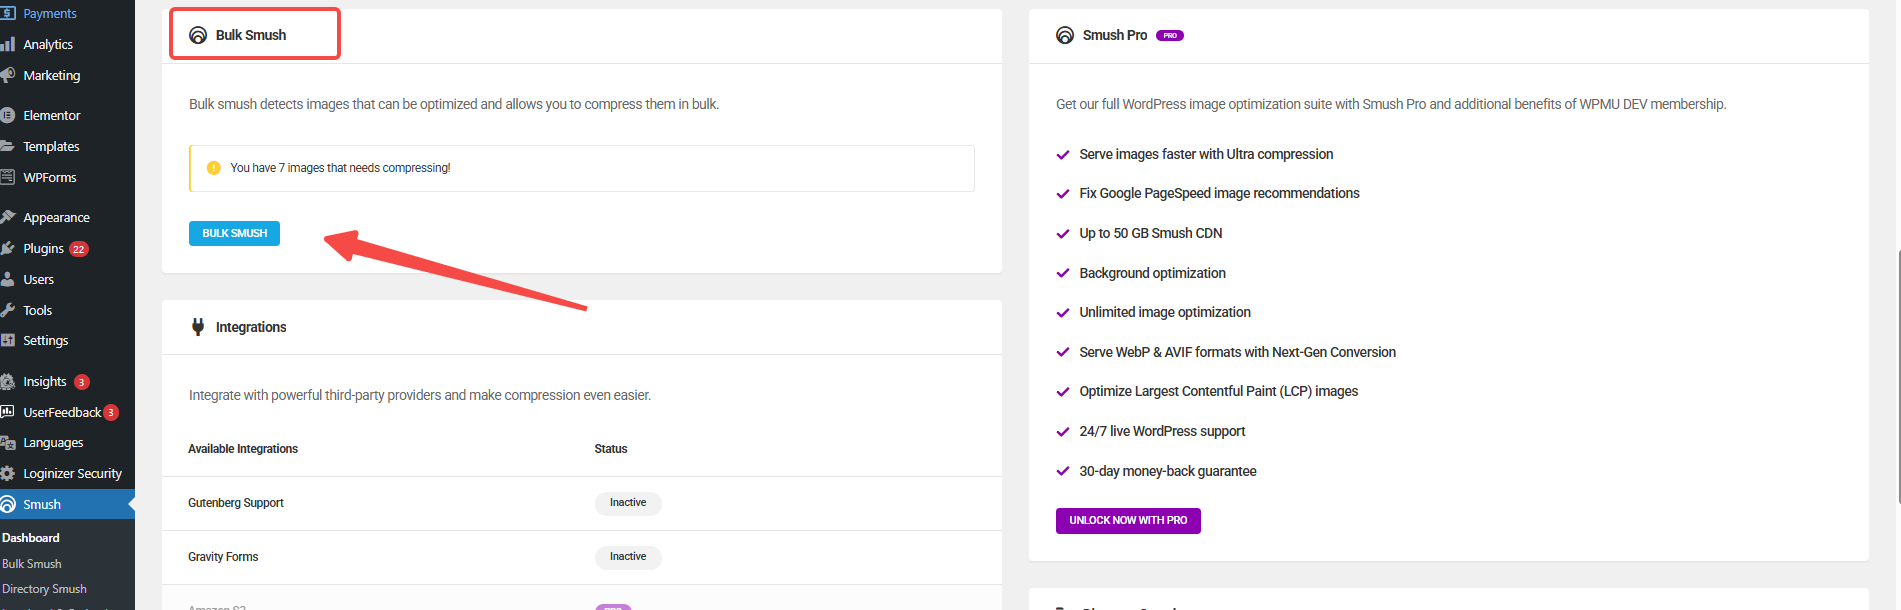
Task: Click the Gravity Forms Inactive status badge
Action: (x=628, y=557)
